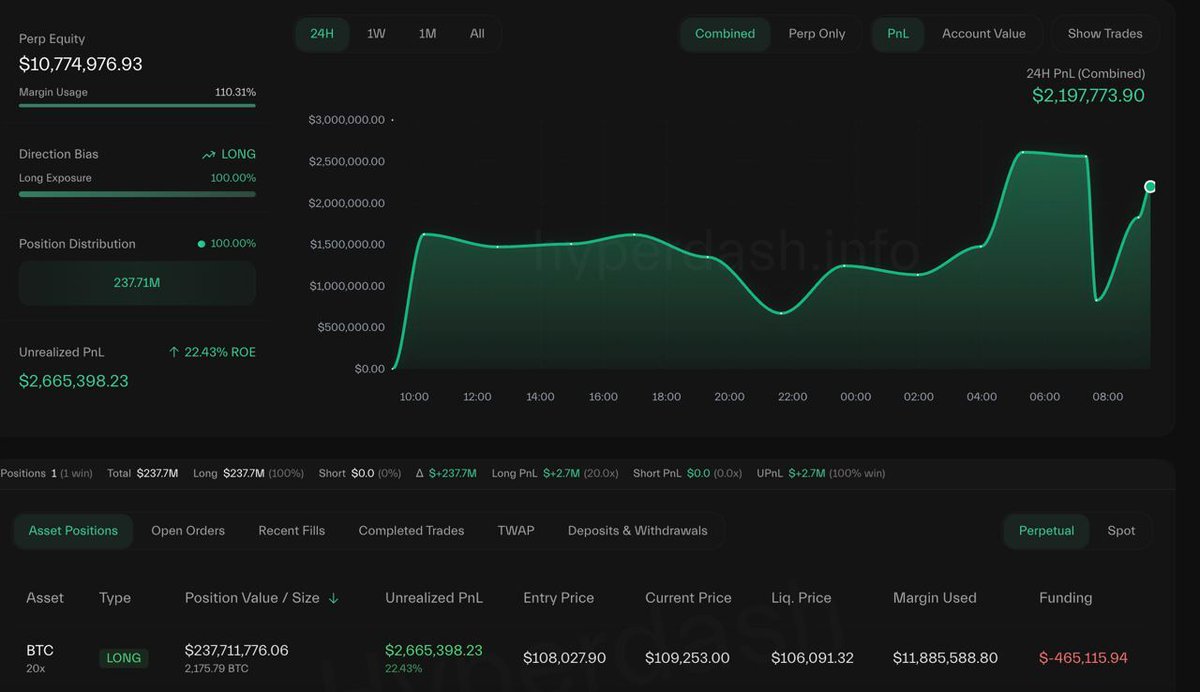Click the 110.31% margin usage value

[235, 92]
